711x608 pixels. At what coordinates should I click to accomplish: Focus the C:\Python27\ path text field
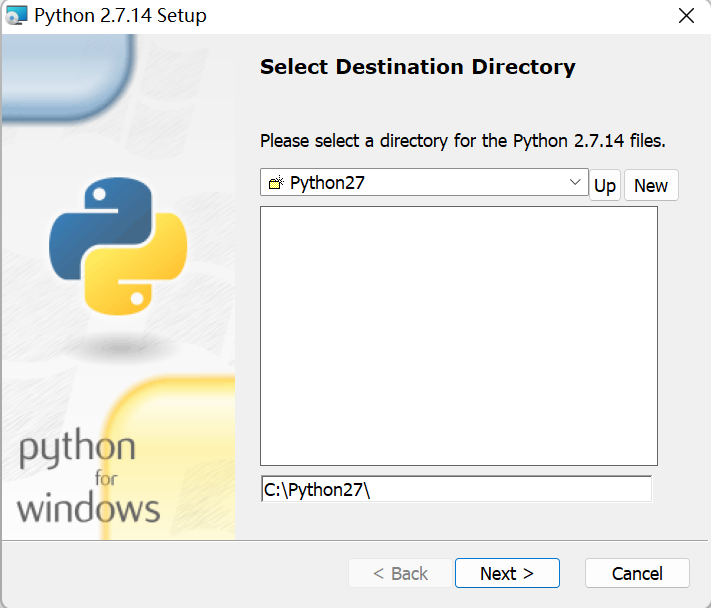[x=456, y=489]
